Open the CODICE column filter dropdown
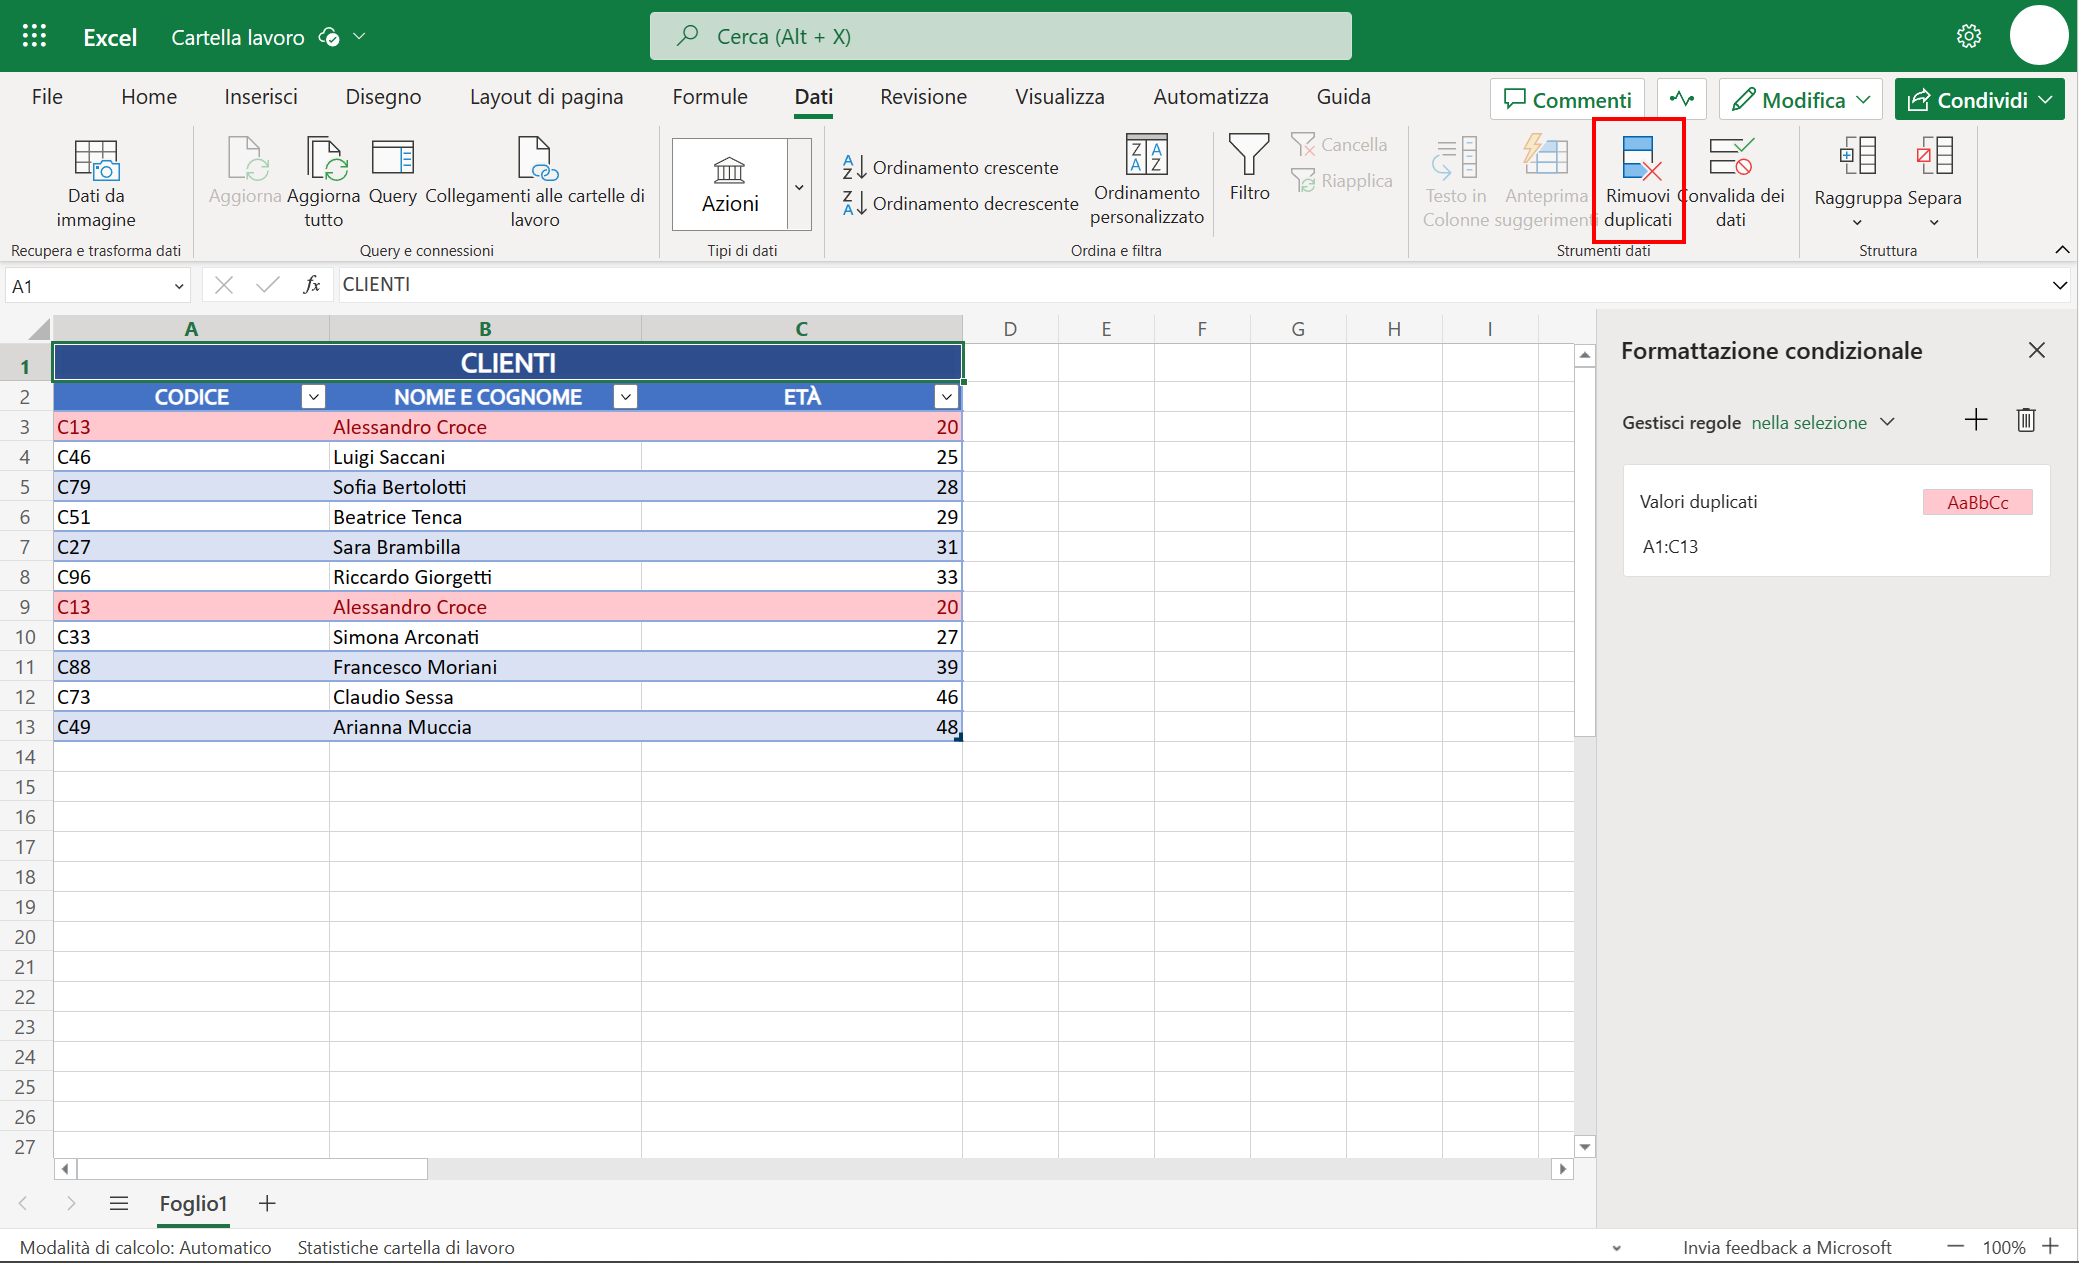 [313, 396]
